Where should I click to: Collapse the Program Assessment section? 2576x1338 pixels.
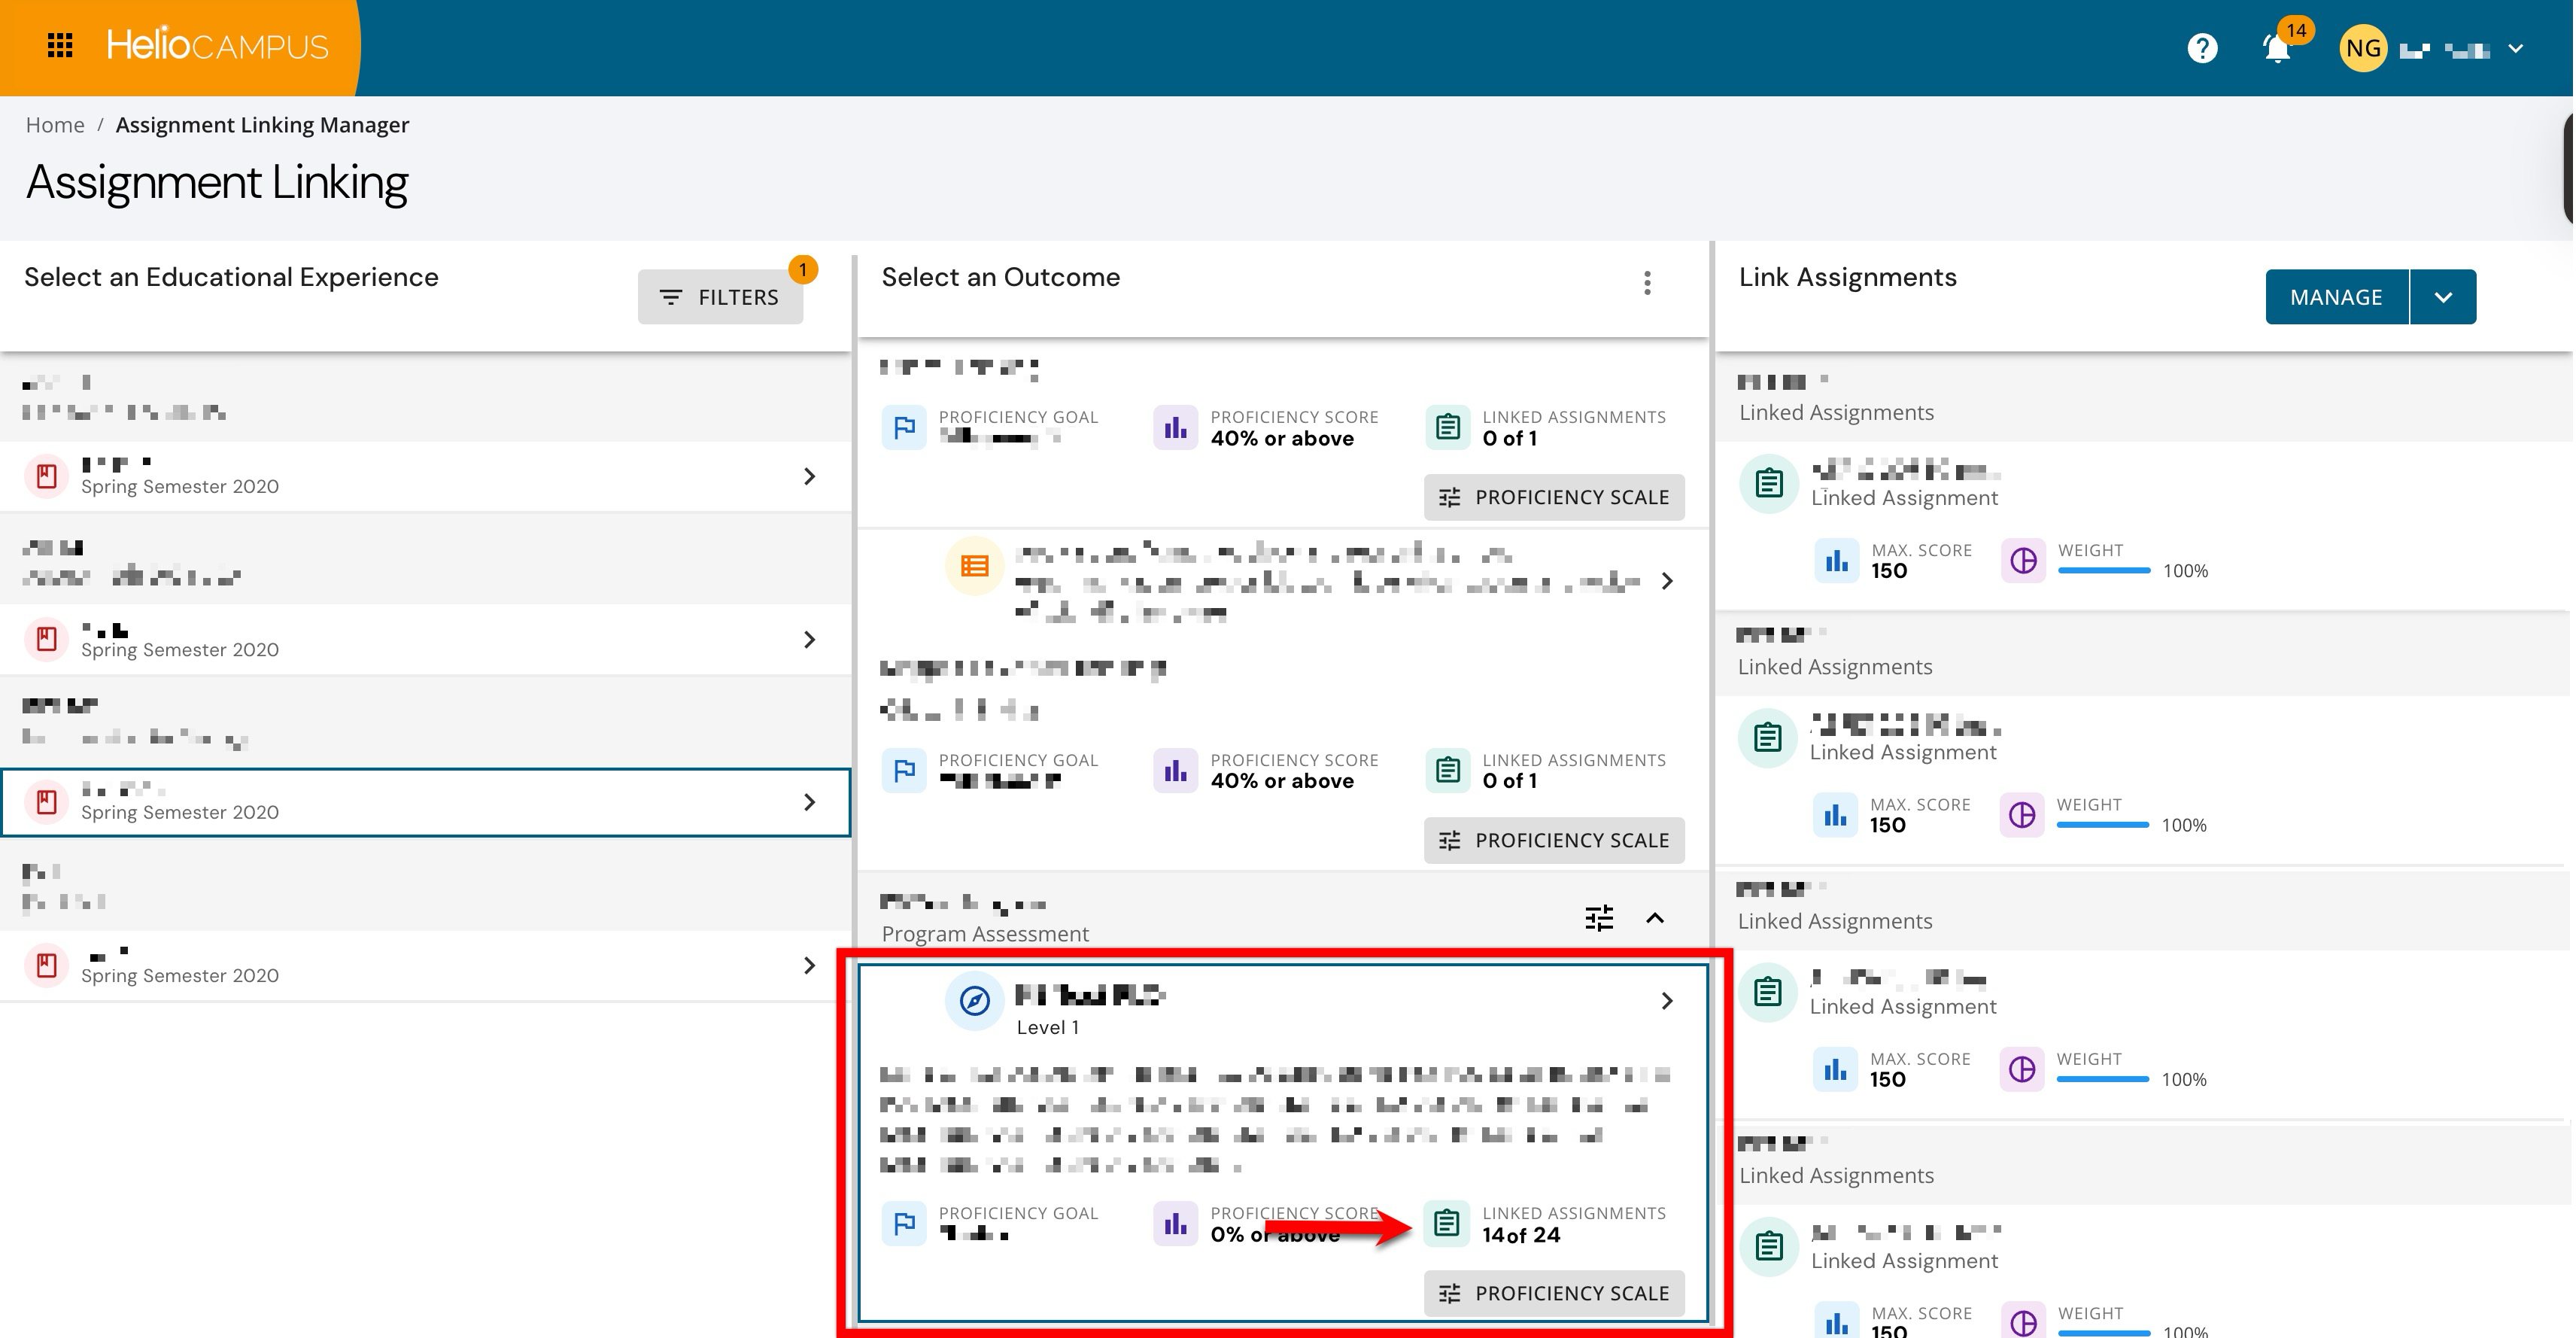[x=1655, y=918]
